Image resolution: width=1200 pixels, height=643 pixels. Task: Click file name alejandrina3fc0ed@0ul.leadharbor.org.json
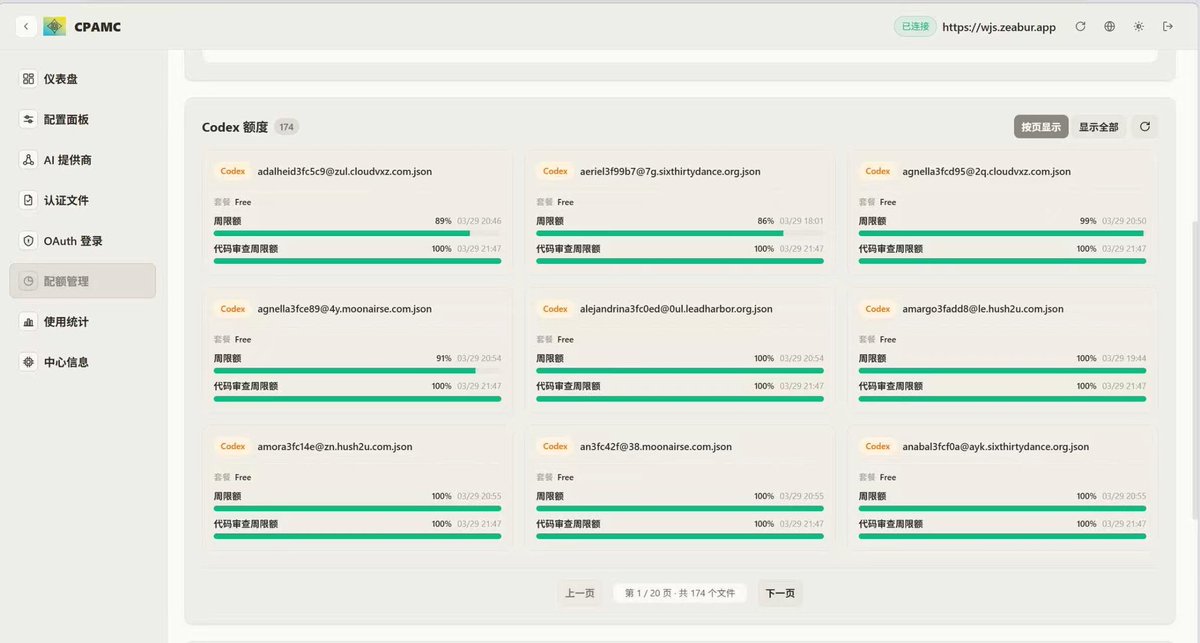pyautogui.click(x=676, y=309)
